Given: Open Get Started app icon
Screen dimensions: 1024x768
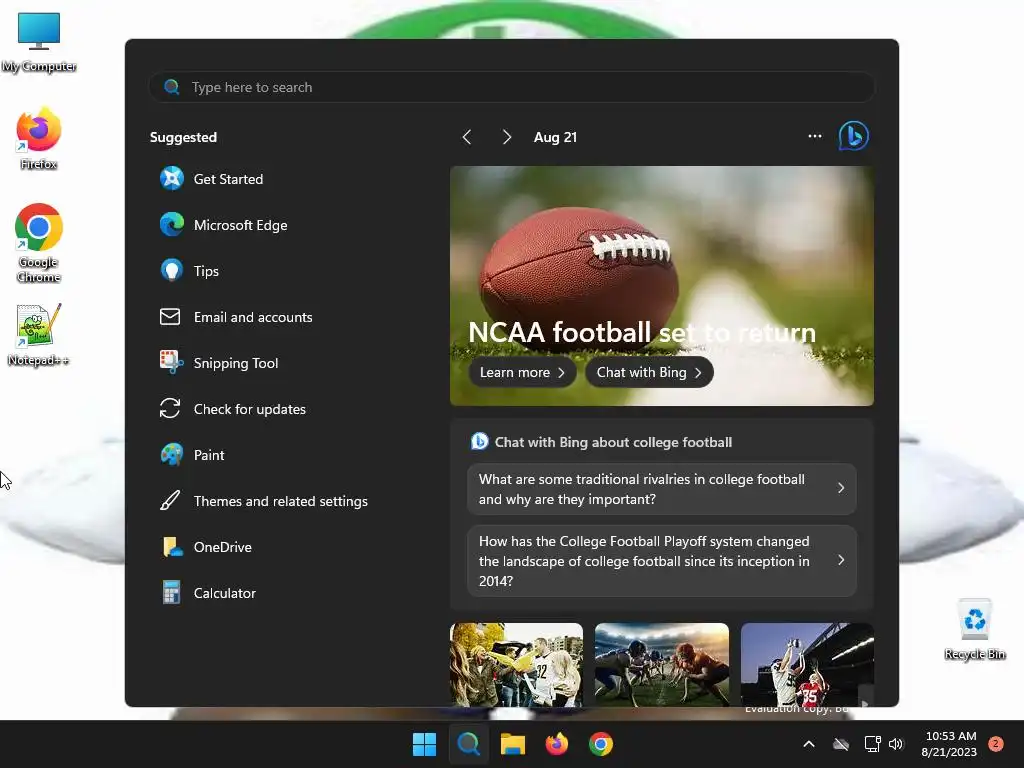Looking at the screenshot, I should tap(172, 178).
